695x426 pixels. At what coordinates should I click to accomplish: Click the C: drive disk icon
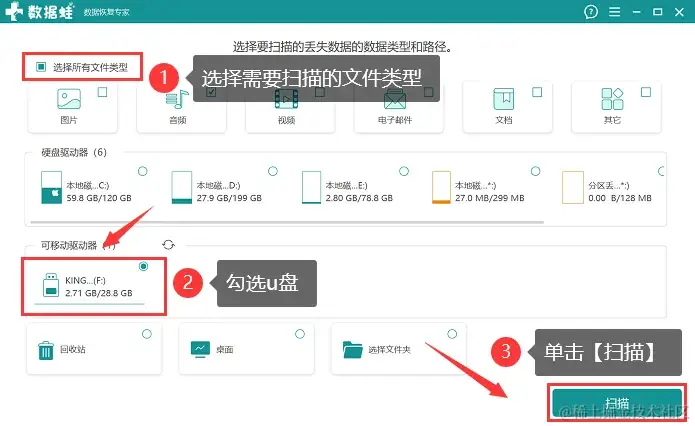coord(51,188)
